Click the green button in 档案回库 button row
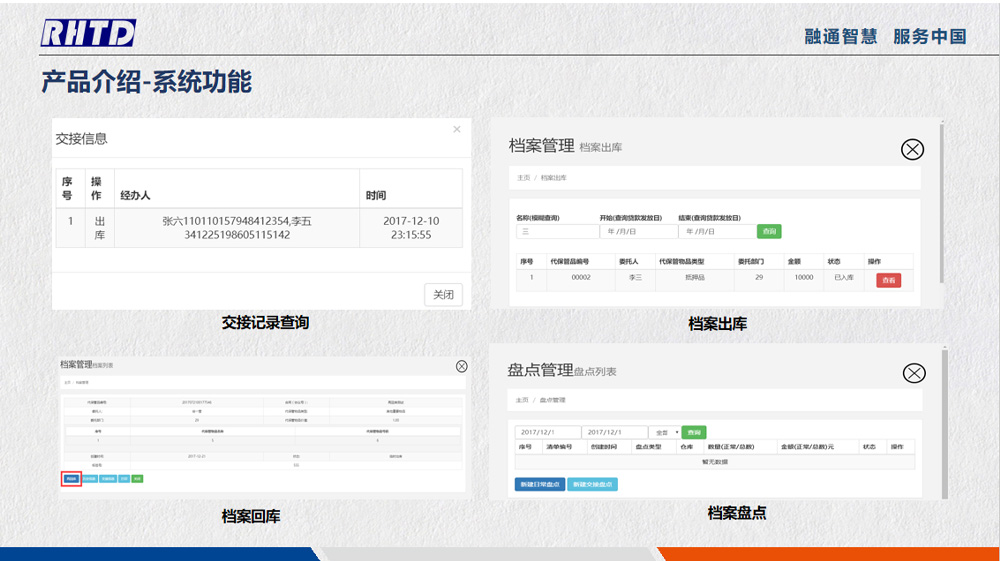1000x561 pixels. (x=137, y=479)
